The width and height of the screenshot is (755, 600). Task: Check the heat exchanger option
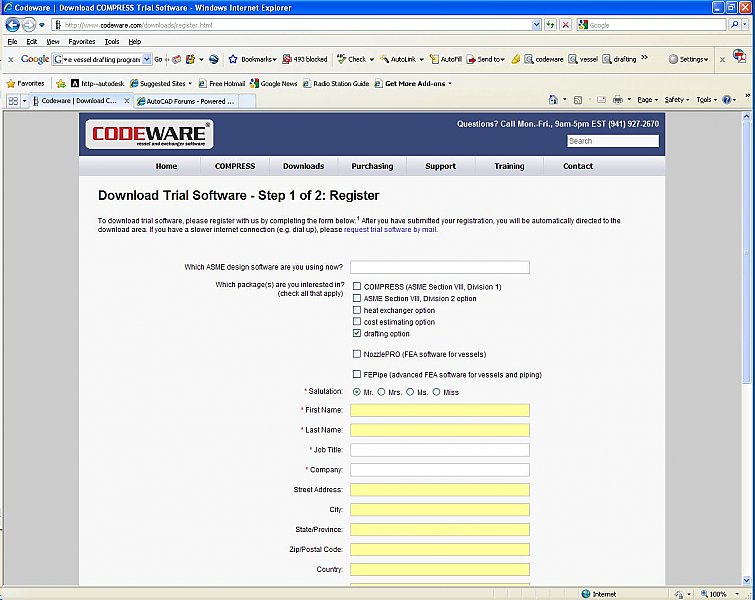(357, 310)
